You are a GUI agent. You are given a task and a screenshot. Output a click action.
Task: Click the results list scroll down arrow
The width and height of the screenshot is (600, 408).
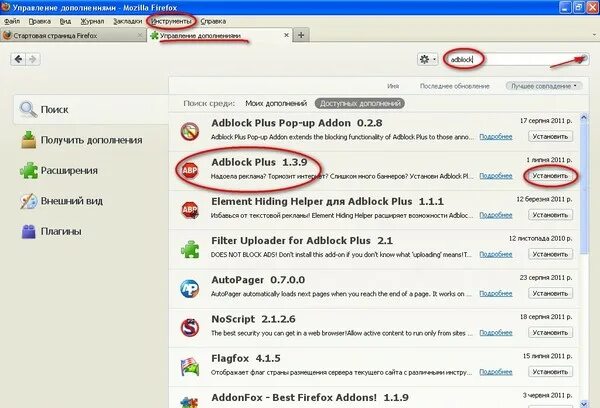(x=584, y=403)
